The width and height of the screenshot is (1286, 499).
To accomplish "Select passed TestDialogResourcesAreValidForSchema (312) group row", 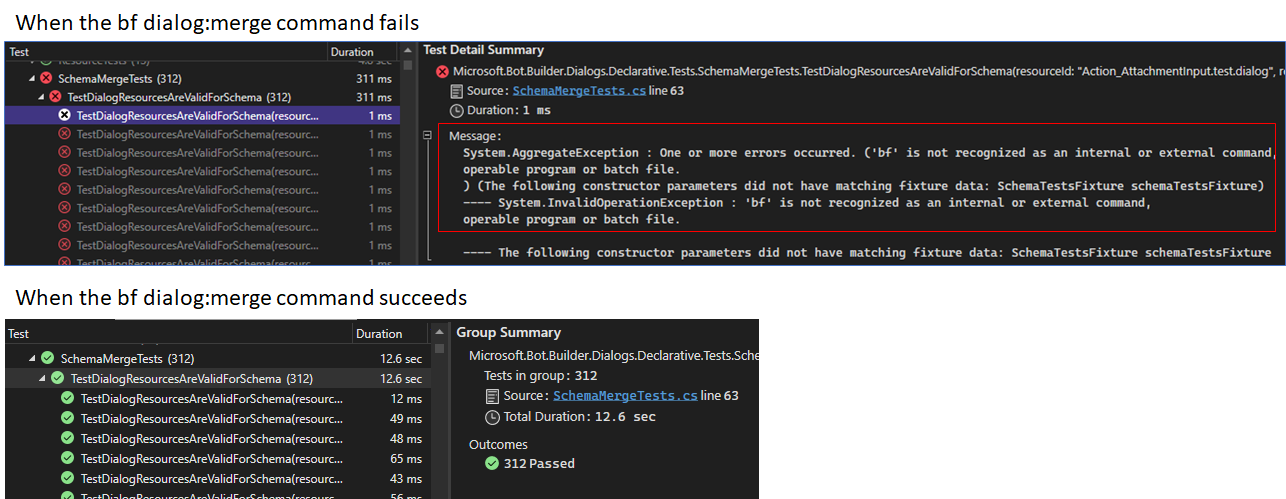I will pyautogui.click(x=217, y=379).
